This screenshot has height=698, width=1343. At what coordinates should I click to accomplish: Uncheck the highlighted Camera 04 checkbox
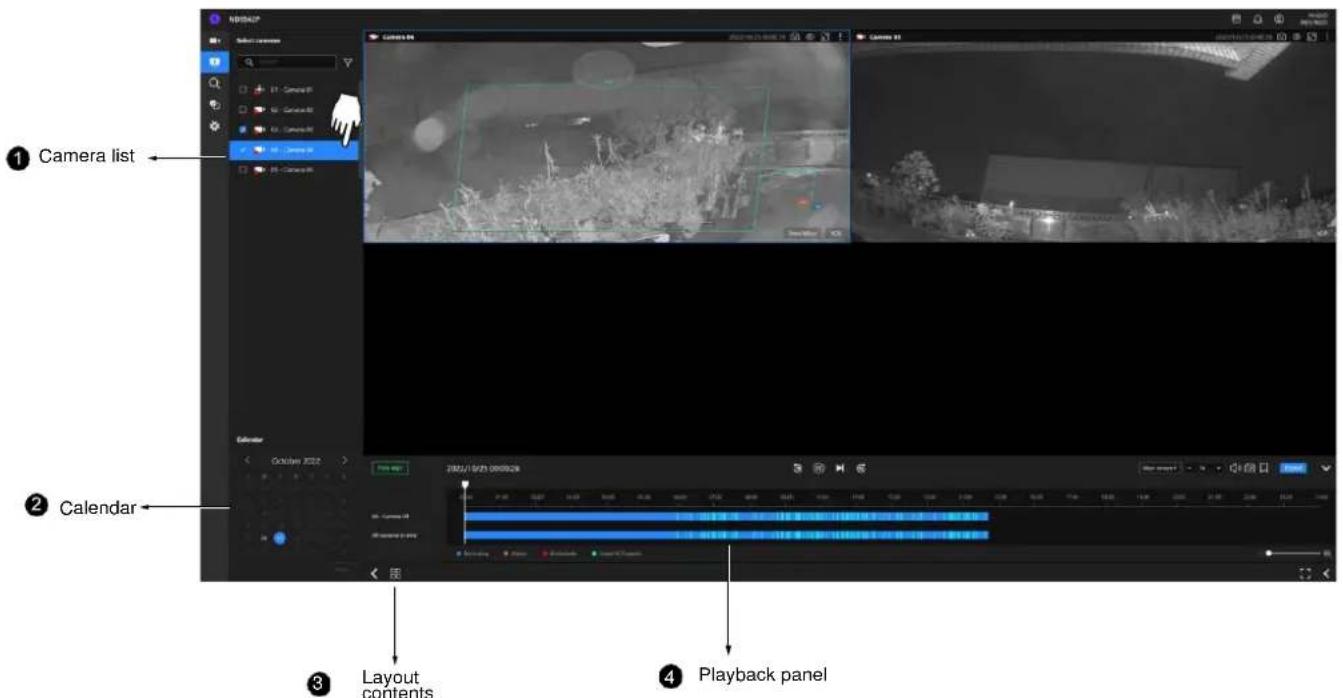click(x=243, y=150)
